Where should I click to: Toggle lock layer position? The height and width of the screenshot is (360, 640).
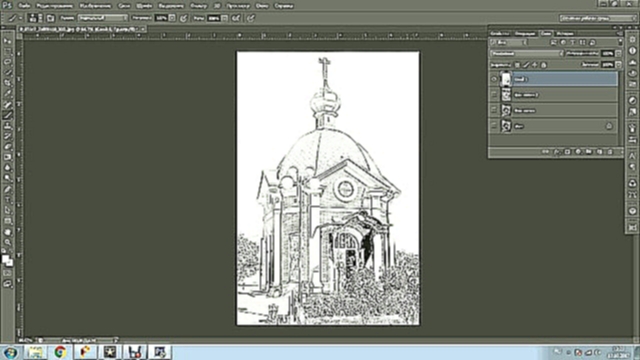[535, 65]
